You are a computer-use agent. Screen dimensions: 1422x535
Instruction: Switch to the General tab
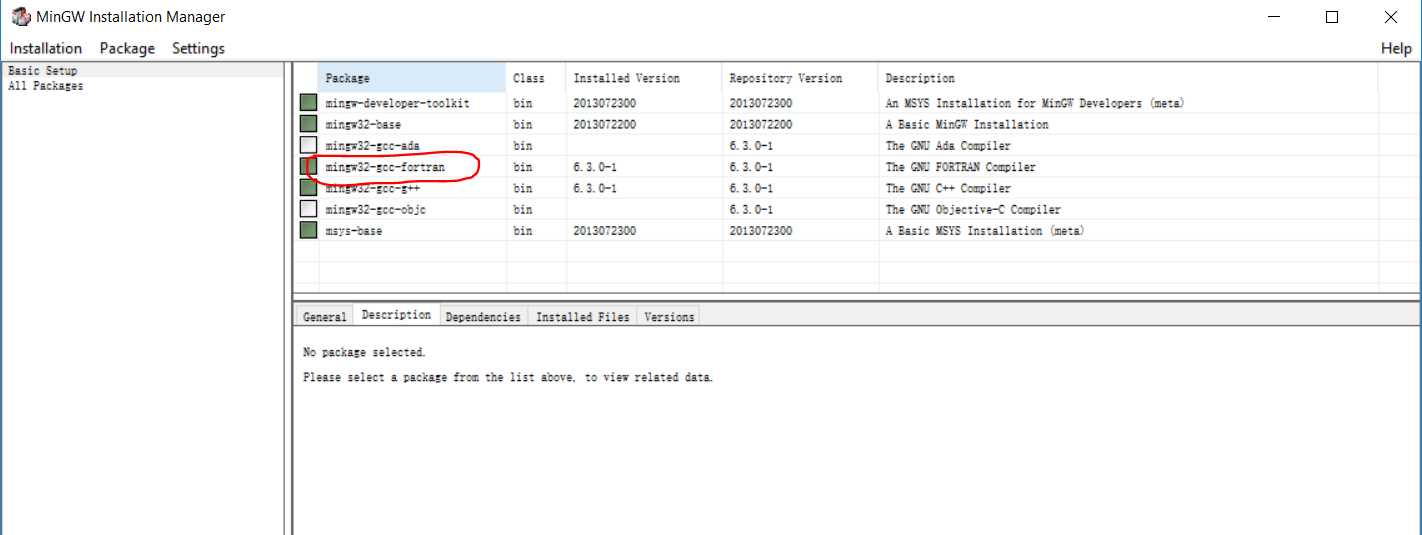pyautogui.click(x=325, y=316)
